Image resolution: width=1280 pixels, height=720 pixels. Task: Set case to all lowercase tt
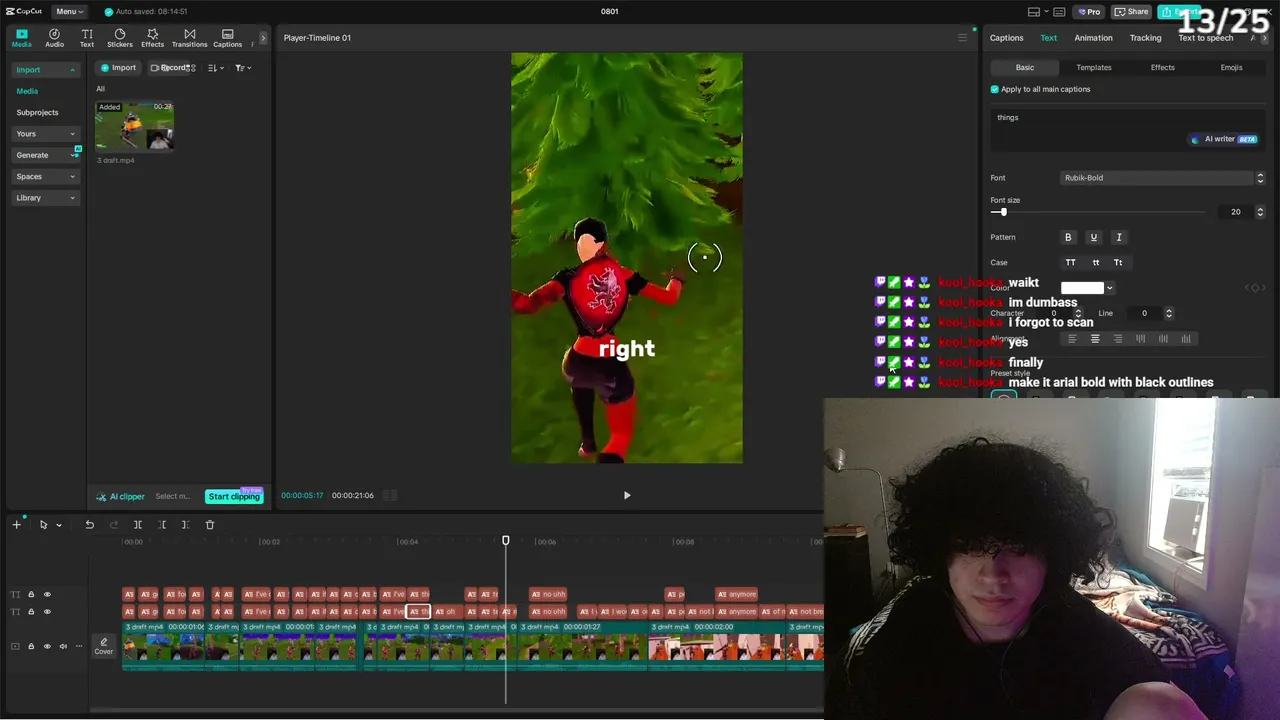click(x=1095, y=263)
